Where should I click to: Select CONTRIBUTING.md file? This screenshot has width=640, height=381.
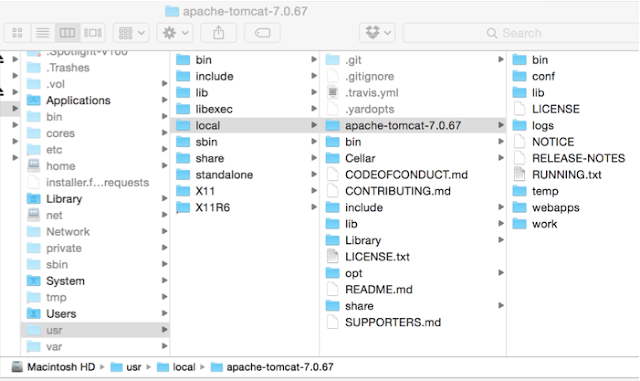coord(398,191)
